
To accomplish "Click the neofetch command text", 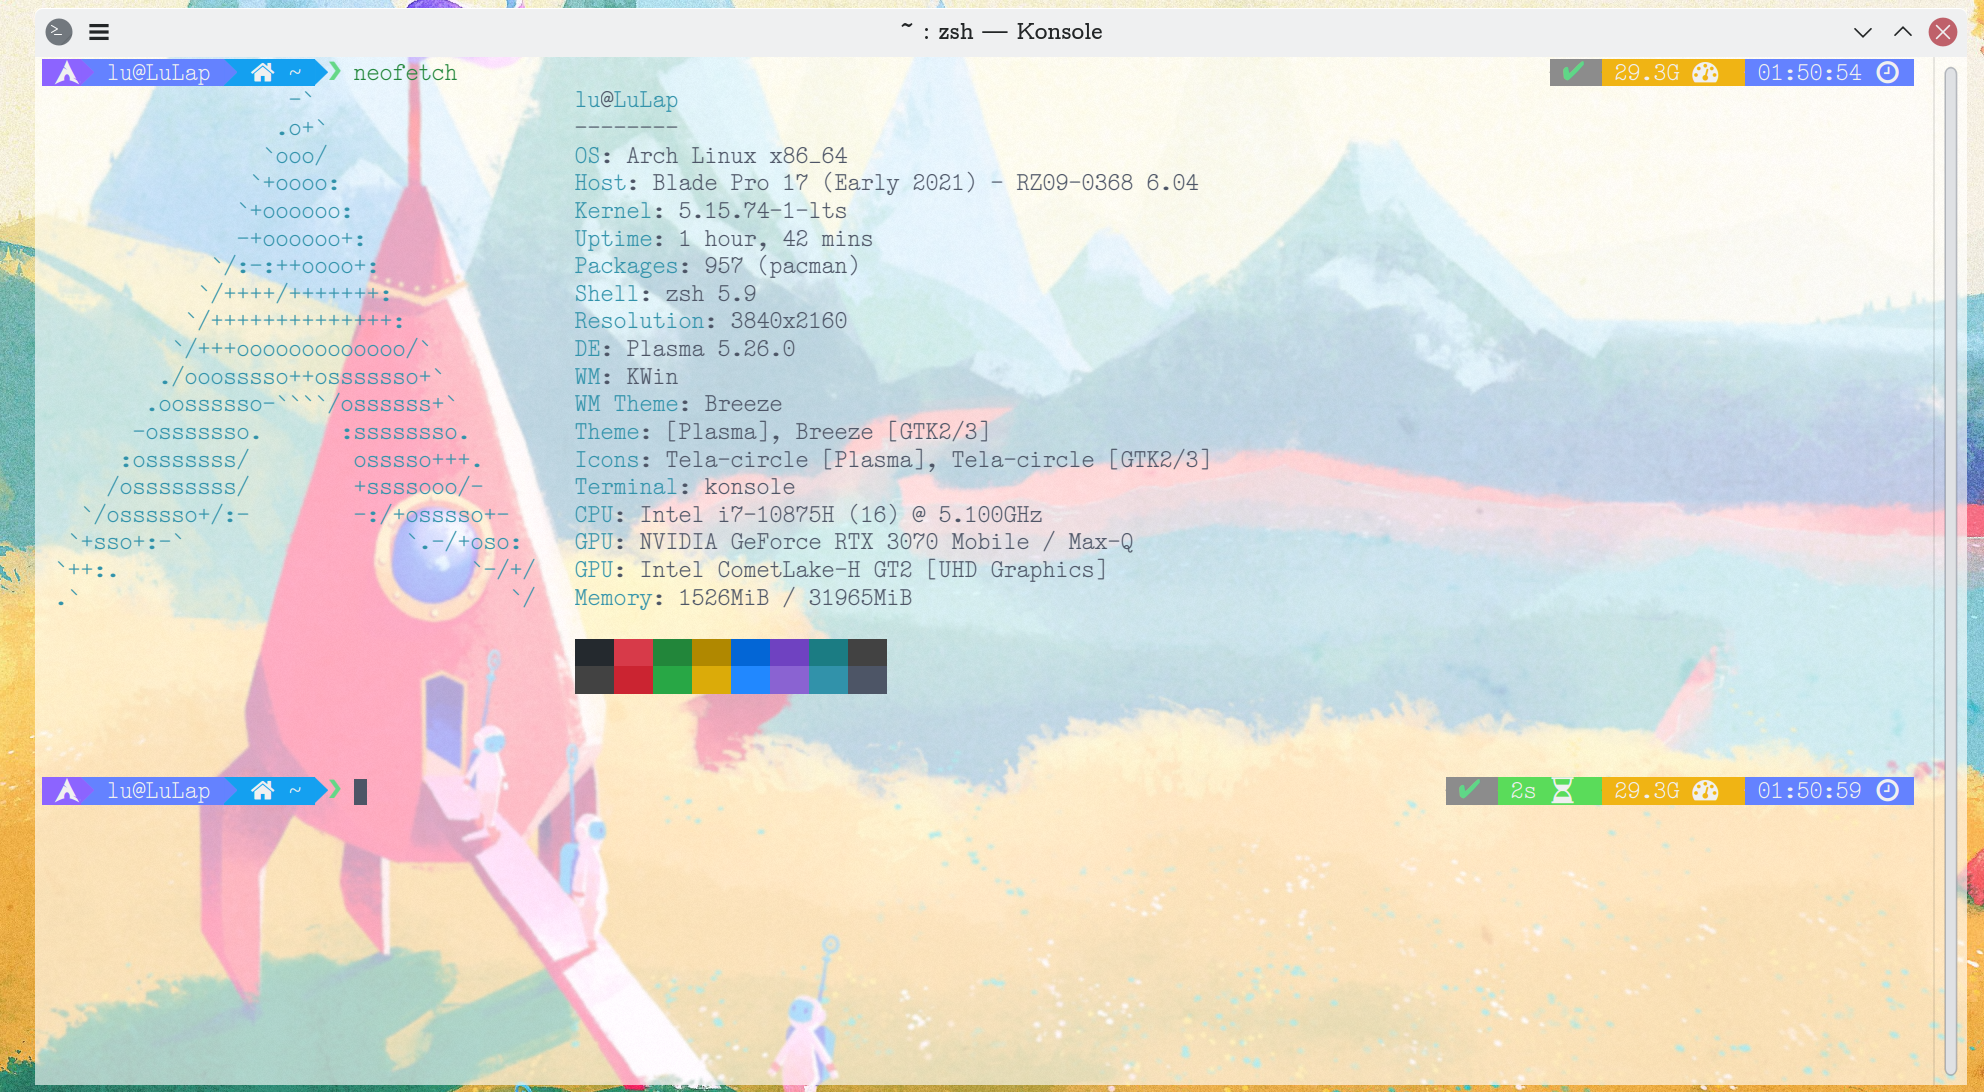I will click(404, 73).
